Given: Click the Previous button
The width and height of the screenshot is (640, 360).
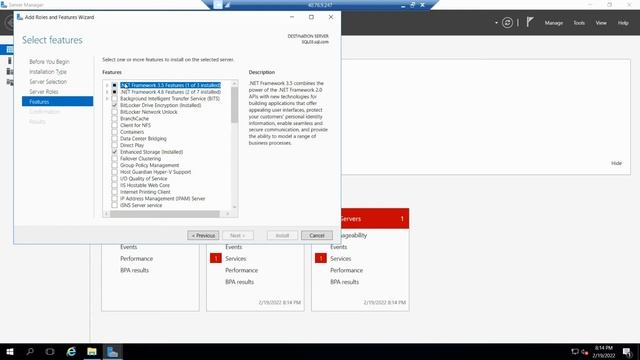Looking at the screenshot, I should pos(203,236).
